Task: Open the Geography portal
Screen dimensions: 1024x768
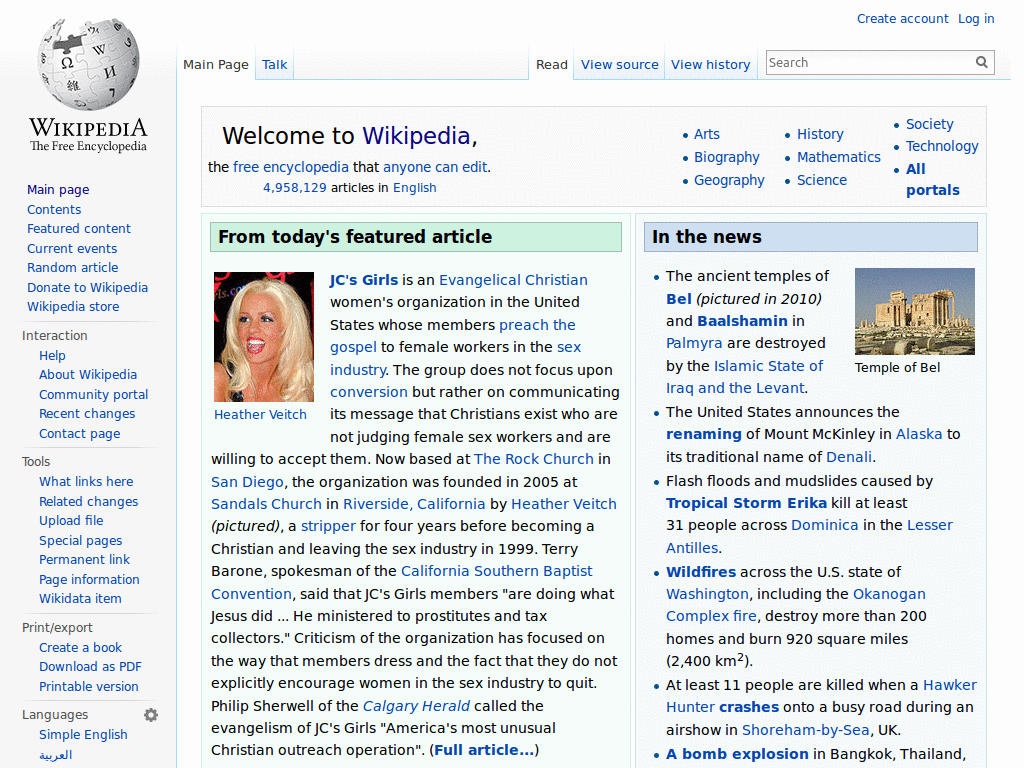Action: pyautogui.click(x=729, y=180)
